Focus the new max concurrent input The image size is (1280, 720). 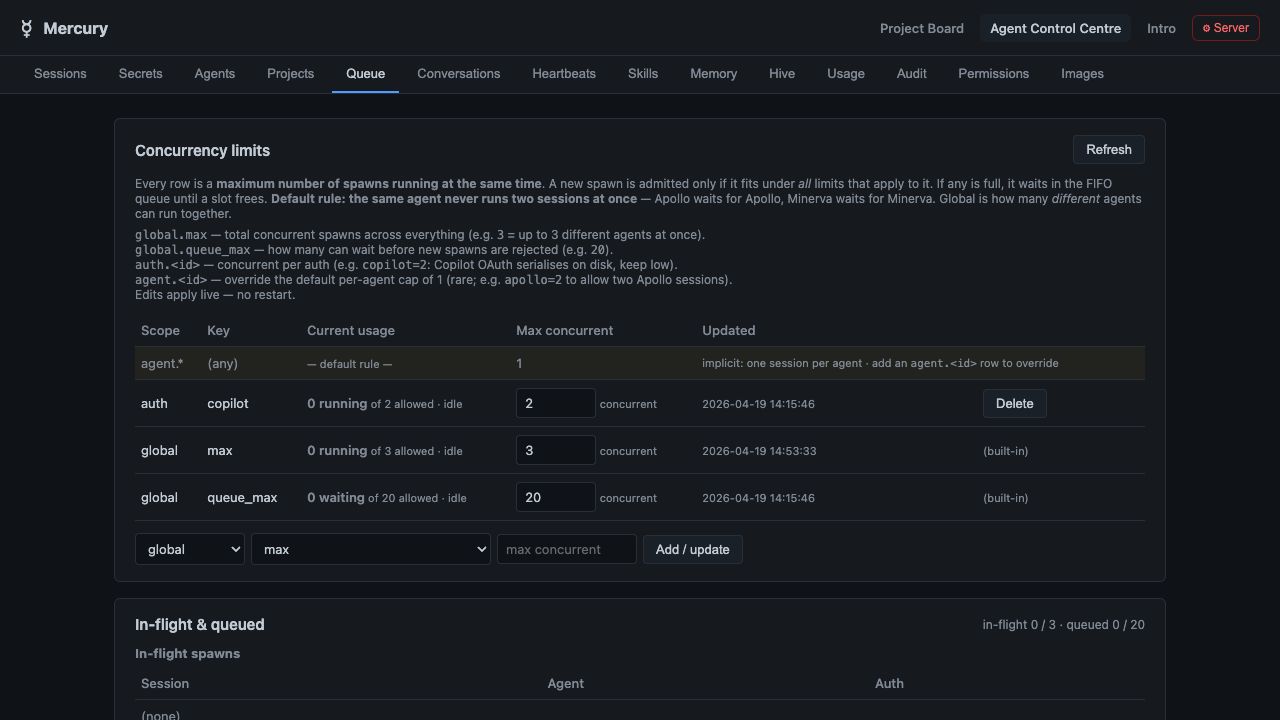pyautogui.click(x=566, y=550)
